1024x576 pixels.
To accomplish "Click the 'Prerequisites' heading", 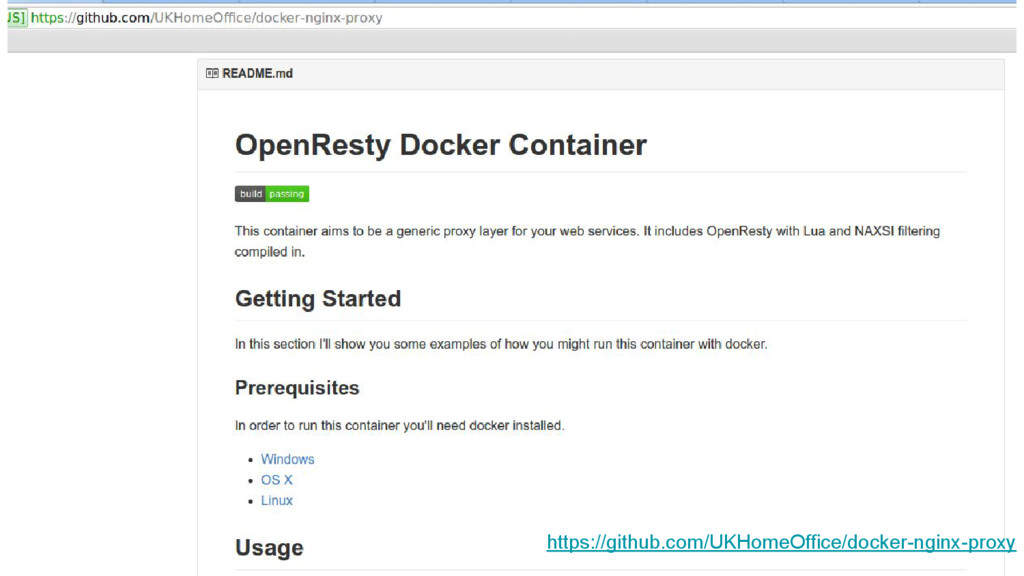I will click(x=296, y=388).
